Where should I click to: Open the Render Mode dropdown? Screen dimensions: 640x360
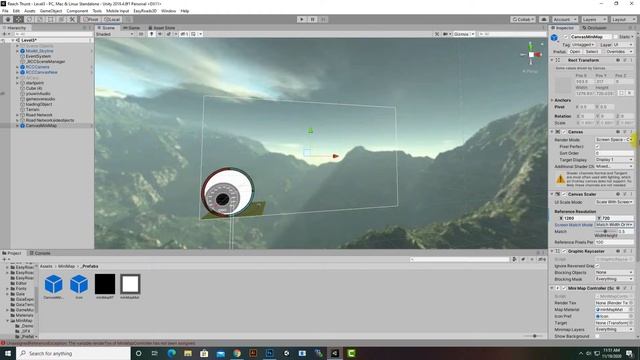[614, 140]
